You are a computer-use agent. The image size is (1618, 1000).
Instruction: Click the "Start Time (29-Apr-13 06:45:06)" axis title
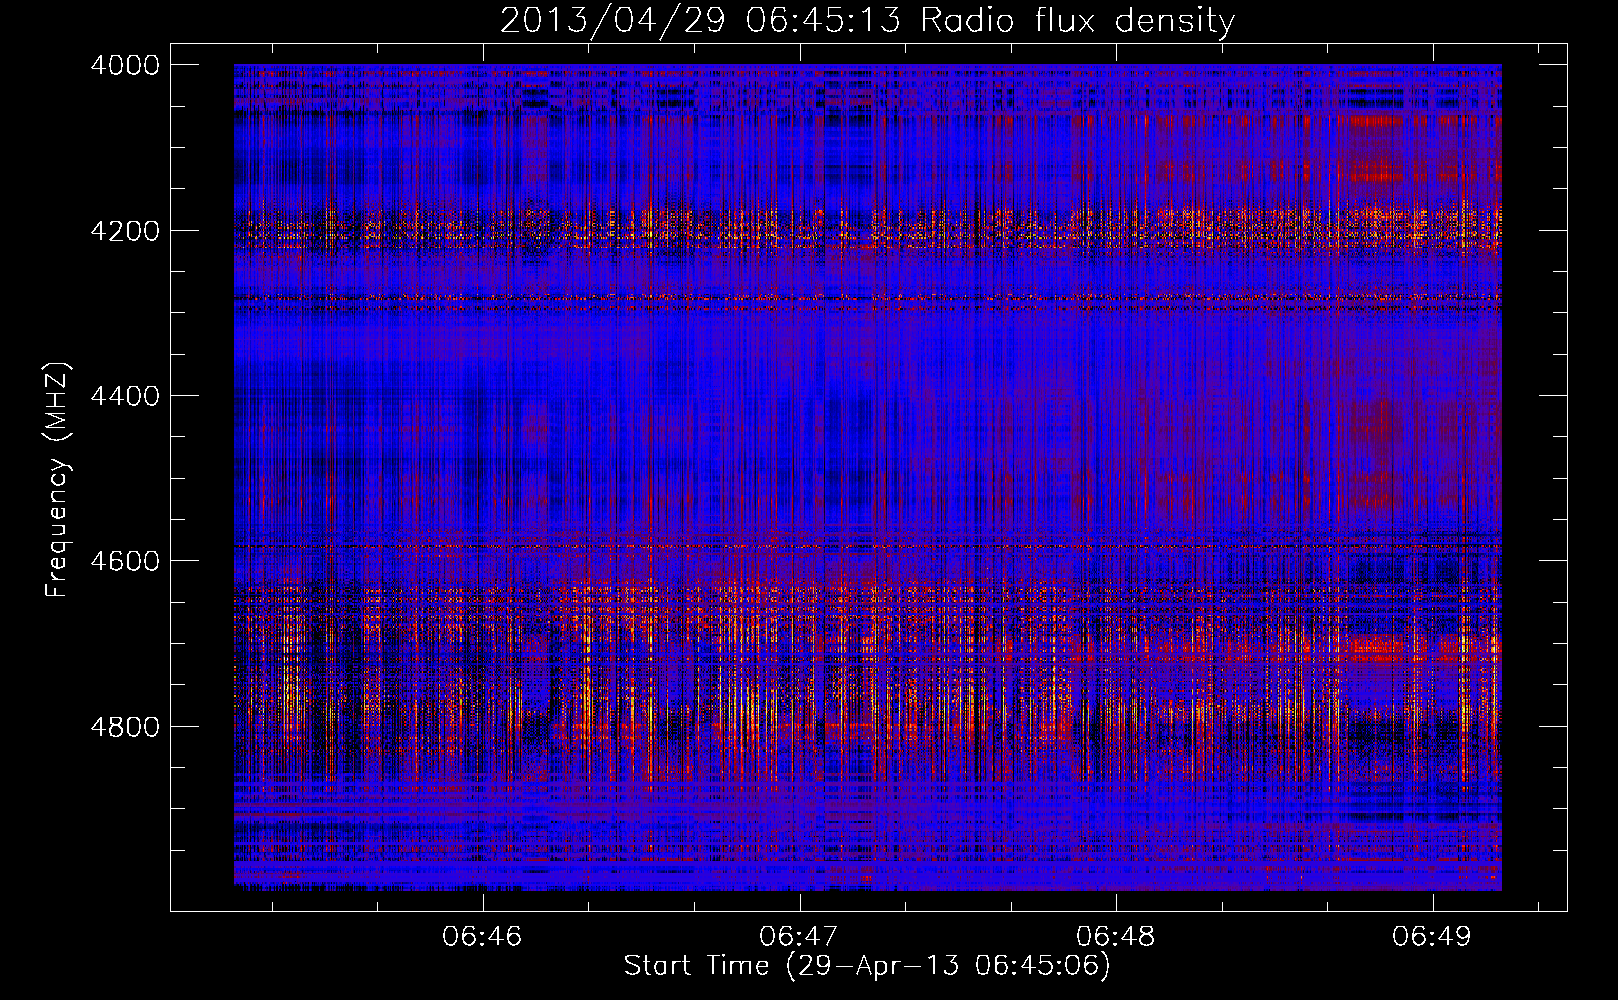[x=867, y=966]
